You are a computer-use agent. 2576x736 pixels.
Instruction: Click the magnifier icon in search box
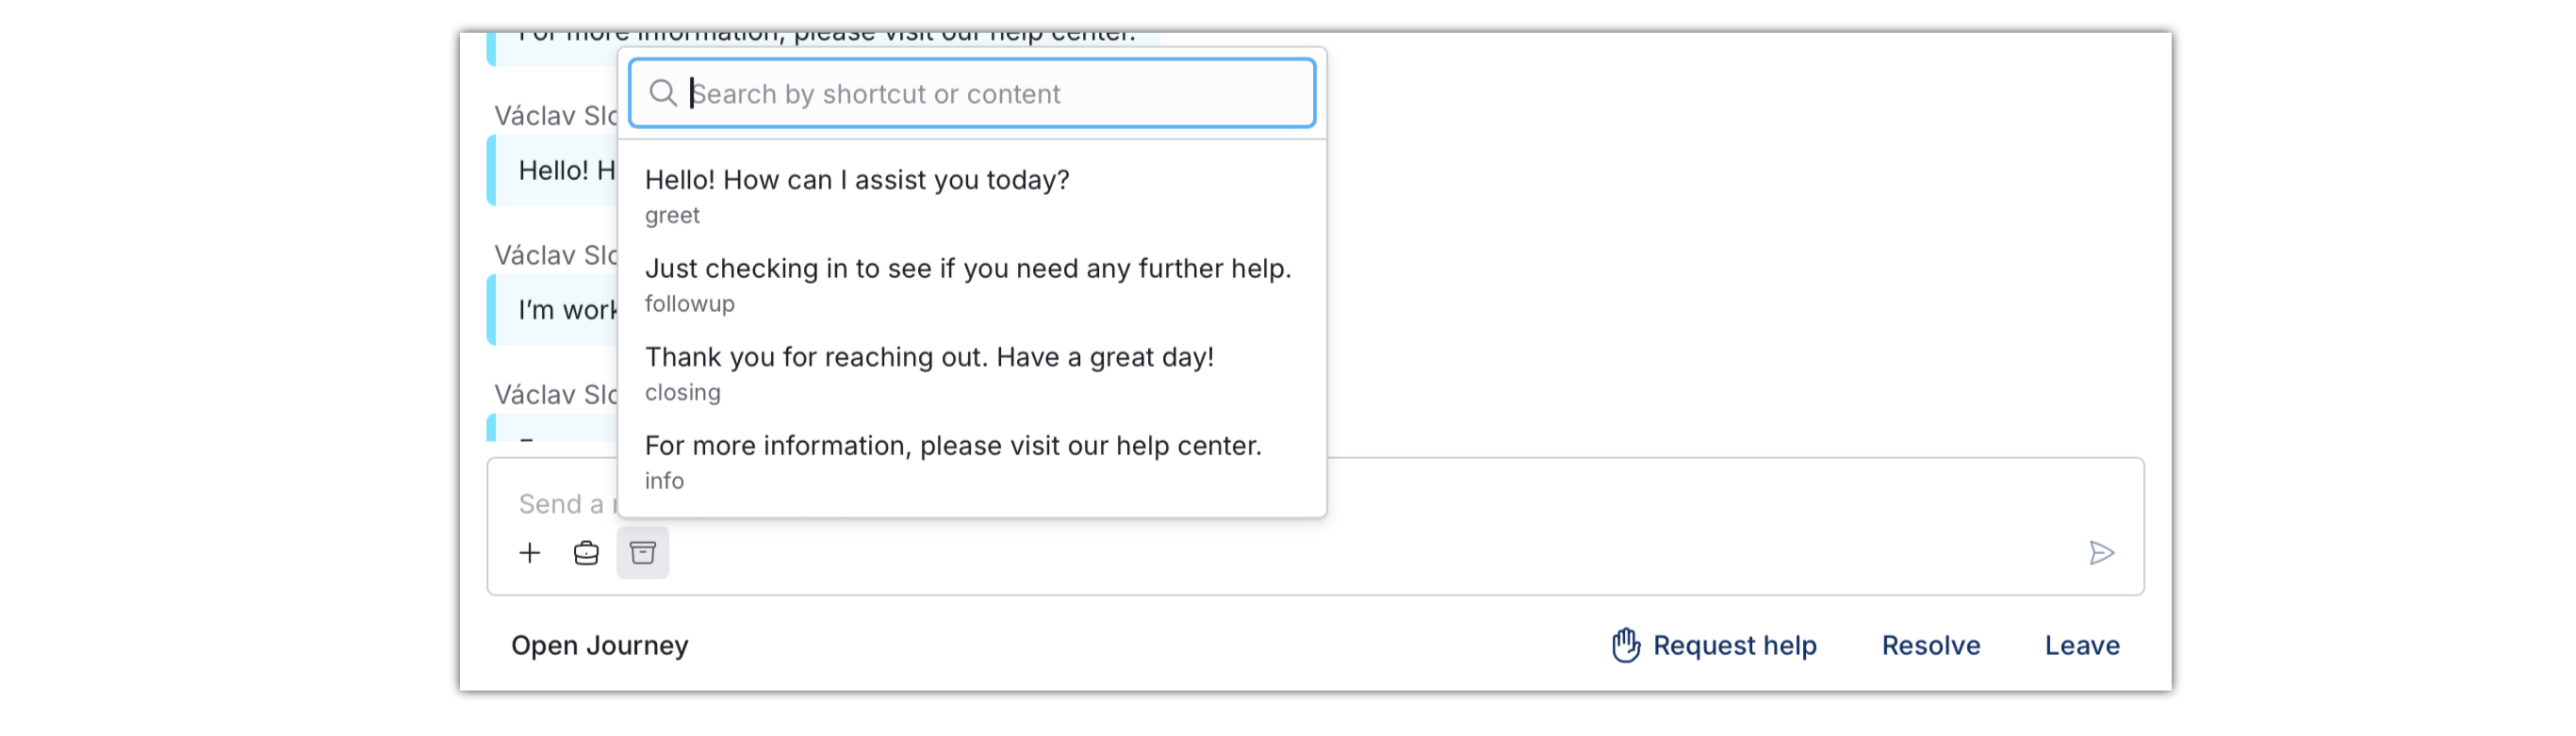click(x=663, y=93)
